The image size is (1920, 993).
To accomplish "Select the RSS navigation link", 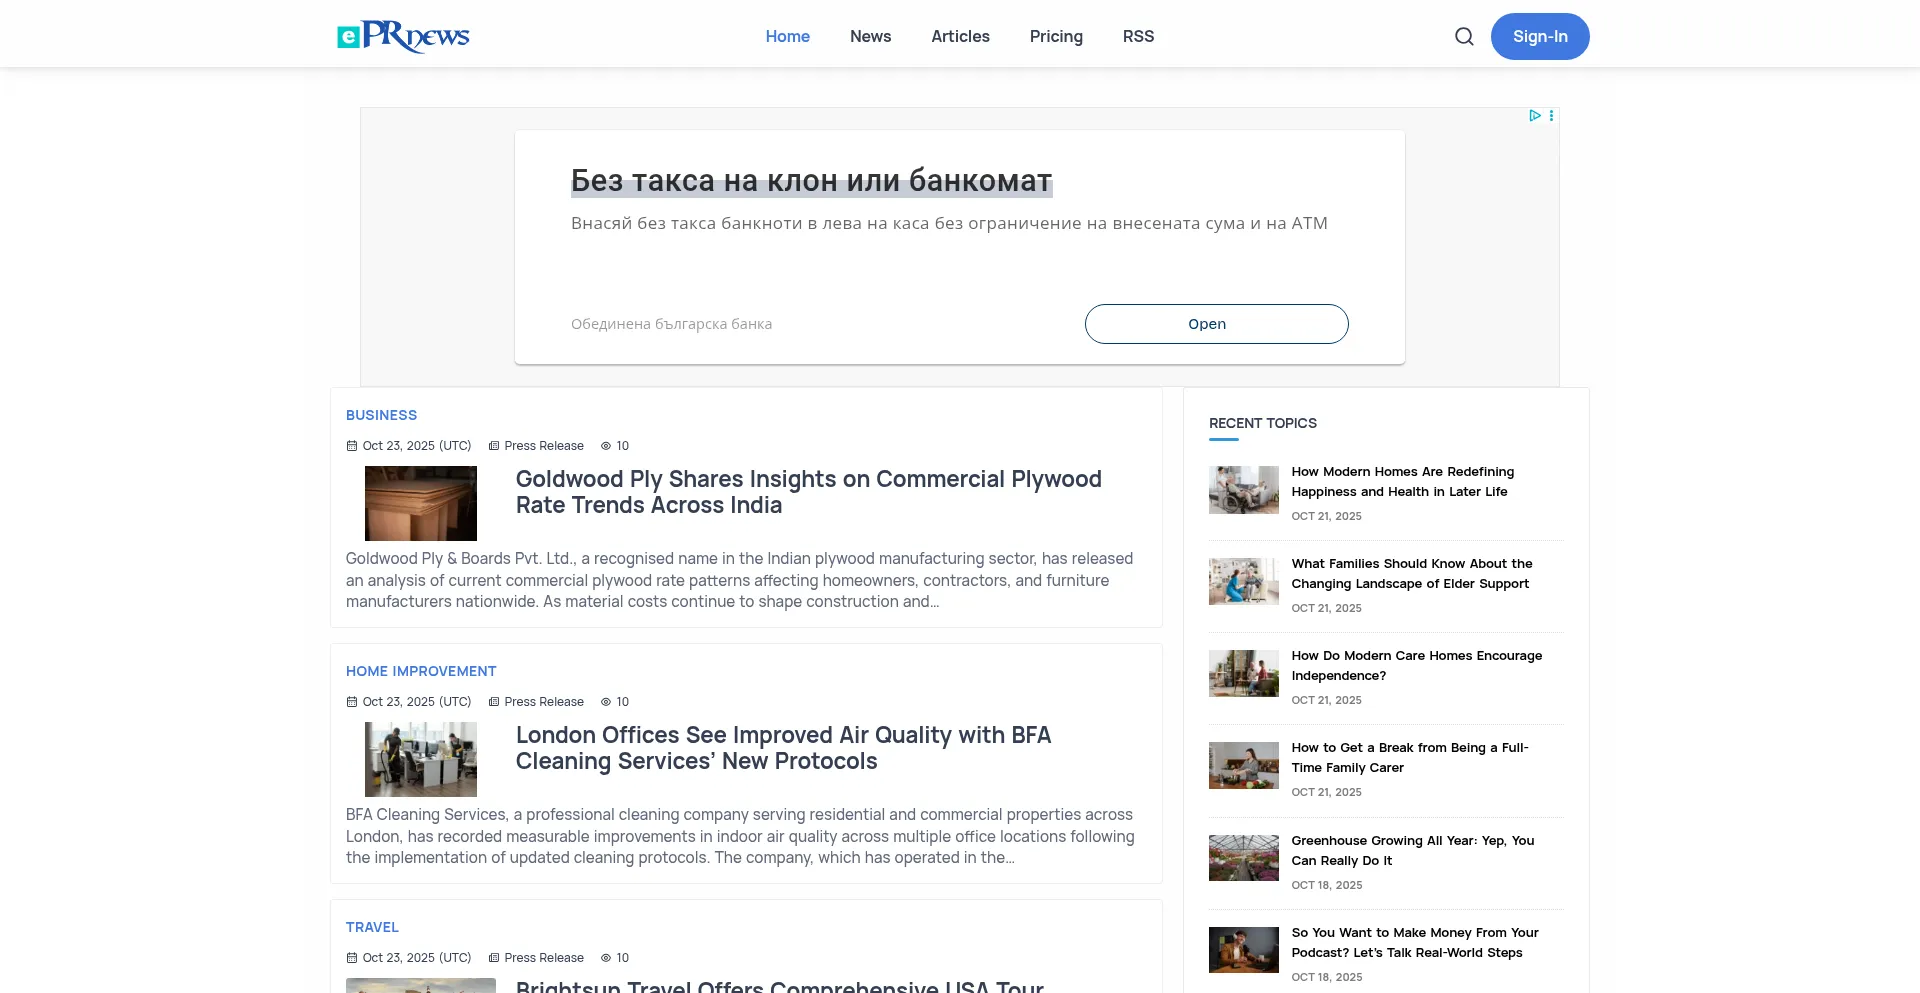I will click(x=1138, y=37).
